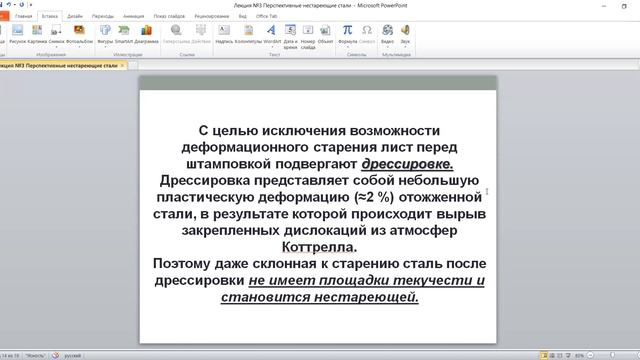Open the Рецензирование ribbon tab
This screenshot has height=360, width=640.
211,16
